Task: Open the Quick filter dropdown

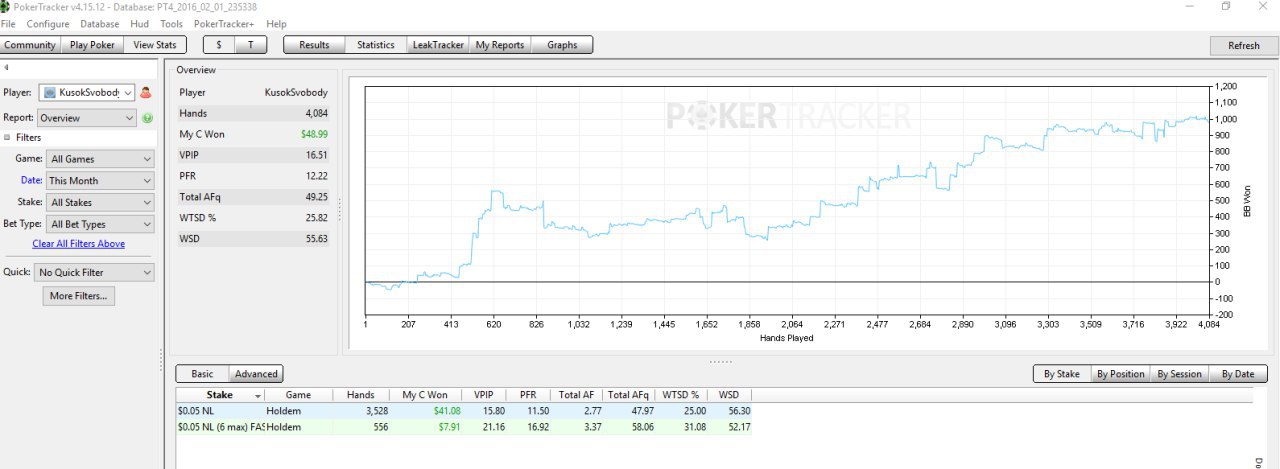Action: pos(94,272)
